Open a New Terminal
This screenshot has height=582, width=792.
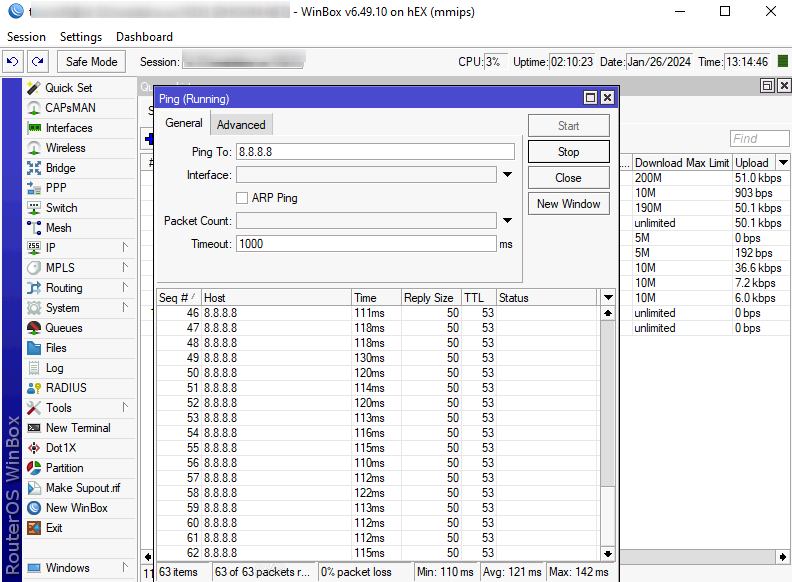pyautogui.click(x=78, y=428)
